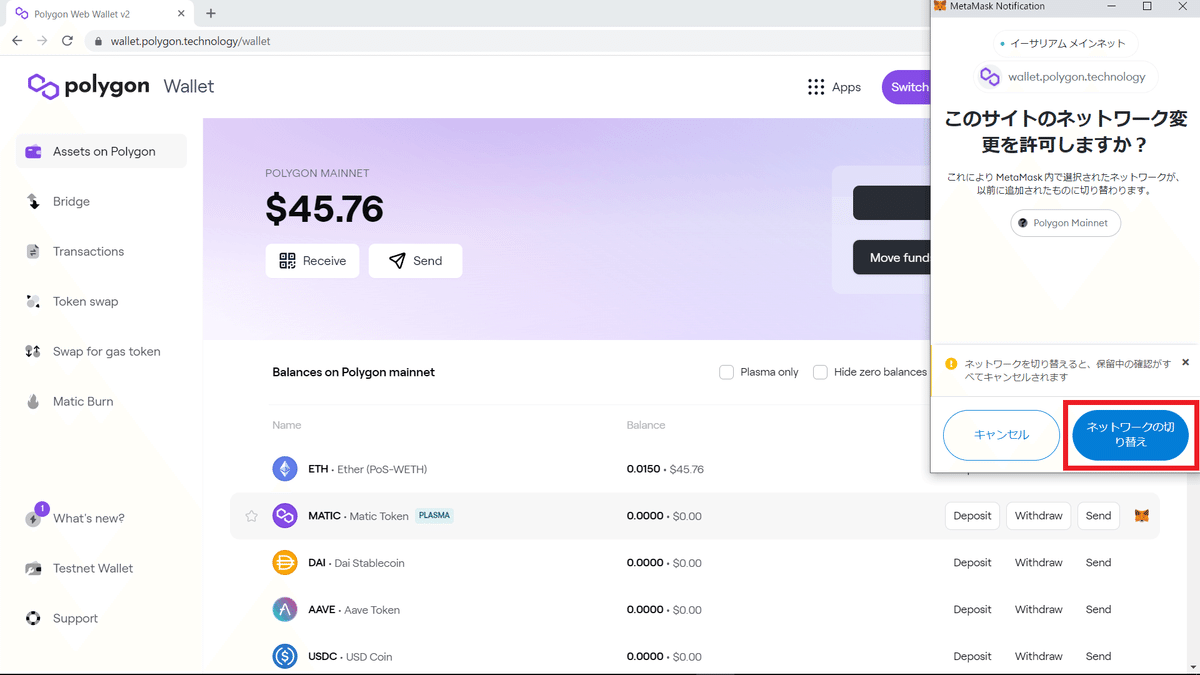Click the Balance column header
Viewport: 1200px width, 675px height.
pos(646,425)
